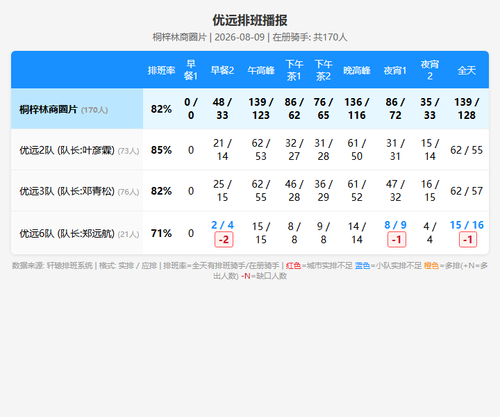Image resolution: width=500 pixels, height=417 pixels.
Task: Click 优远2队's 62 / 53 午高峰 cell
Action: (261, 150)
